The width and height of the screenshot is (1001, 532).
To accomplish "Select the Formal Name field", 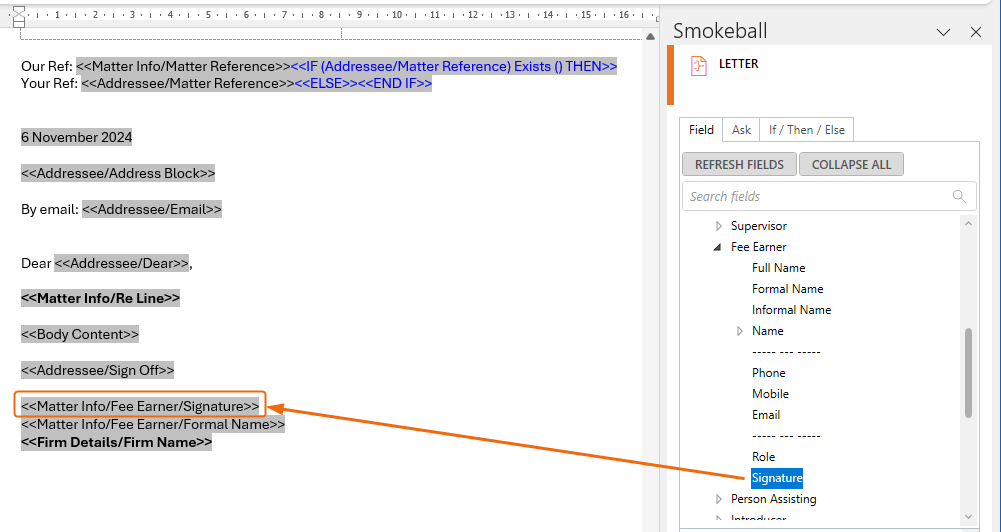I will click(787, 289).
